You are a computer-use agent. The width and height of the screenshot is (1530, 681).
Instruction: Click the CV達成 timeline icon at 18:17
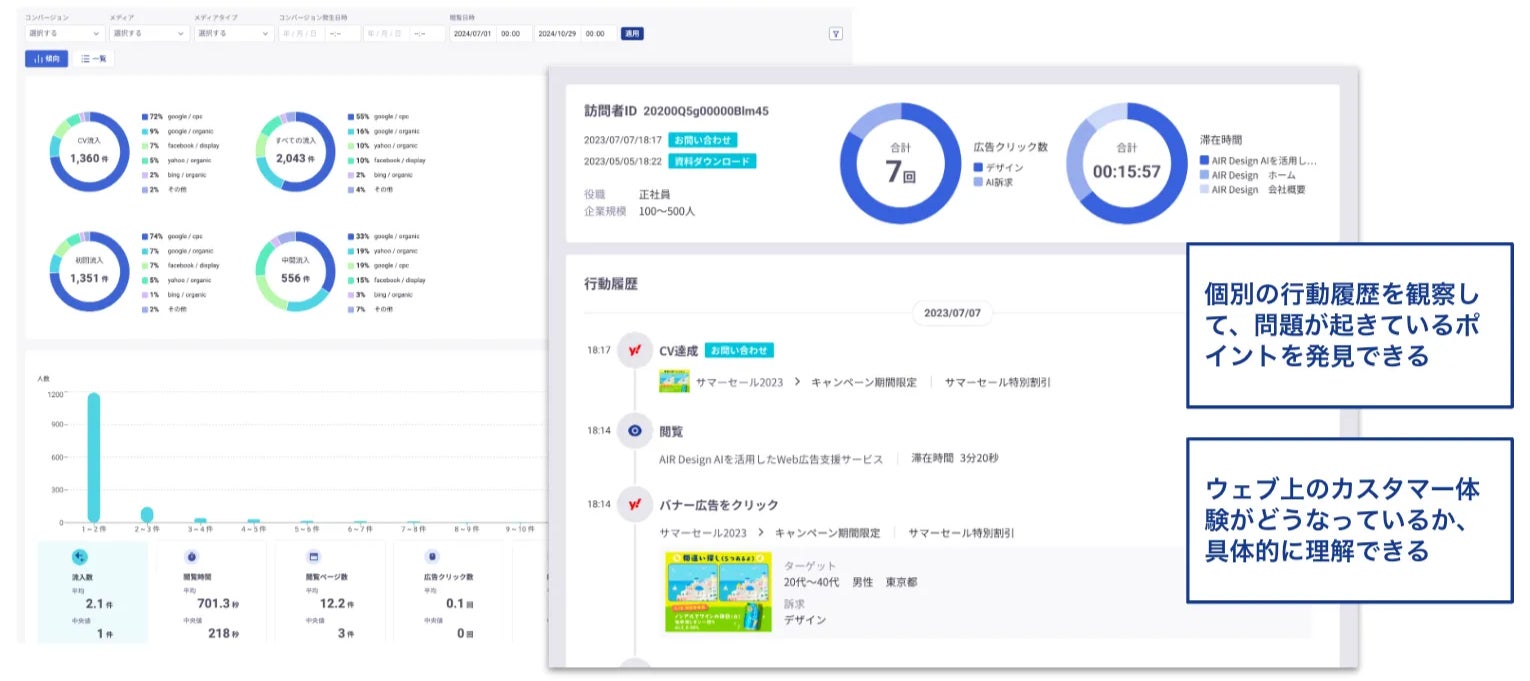pyautogui.click(x=634, y=351)
